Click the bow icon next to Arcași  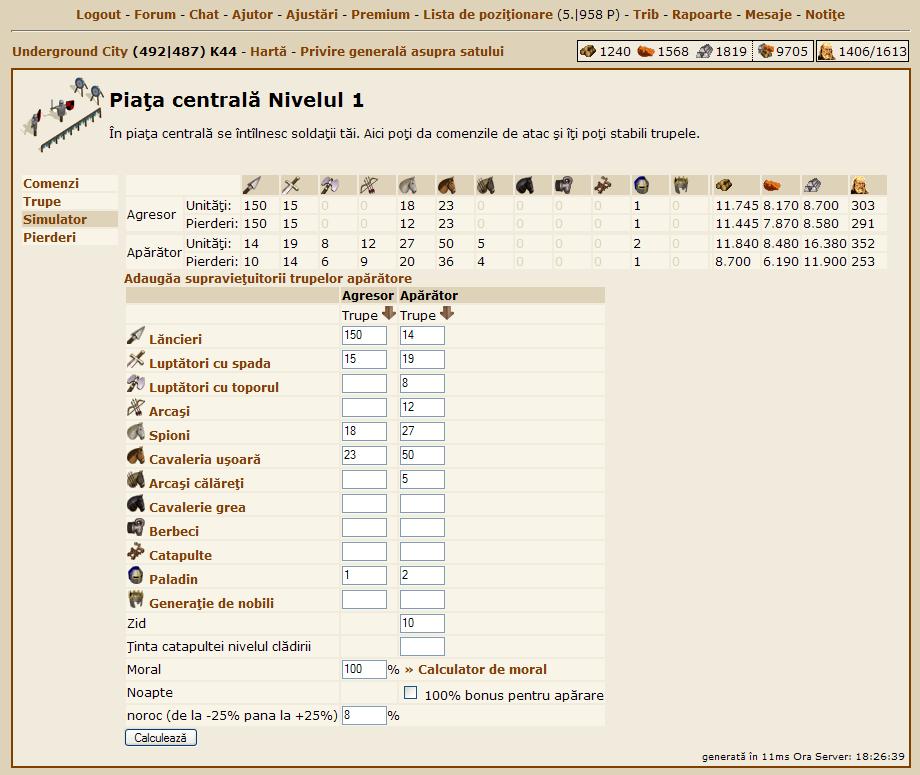(x=136, y=409)
